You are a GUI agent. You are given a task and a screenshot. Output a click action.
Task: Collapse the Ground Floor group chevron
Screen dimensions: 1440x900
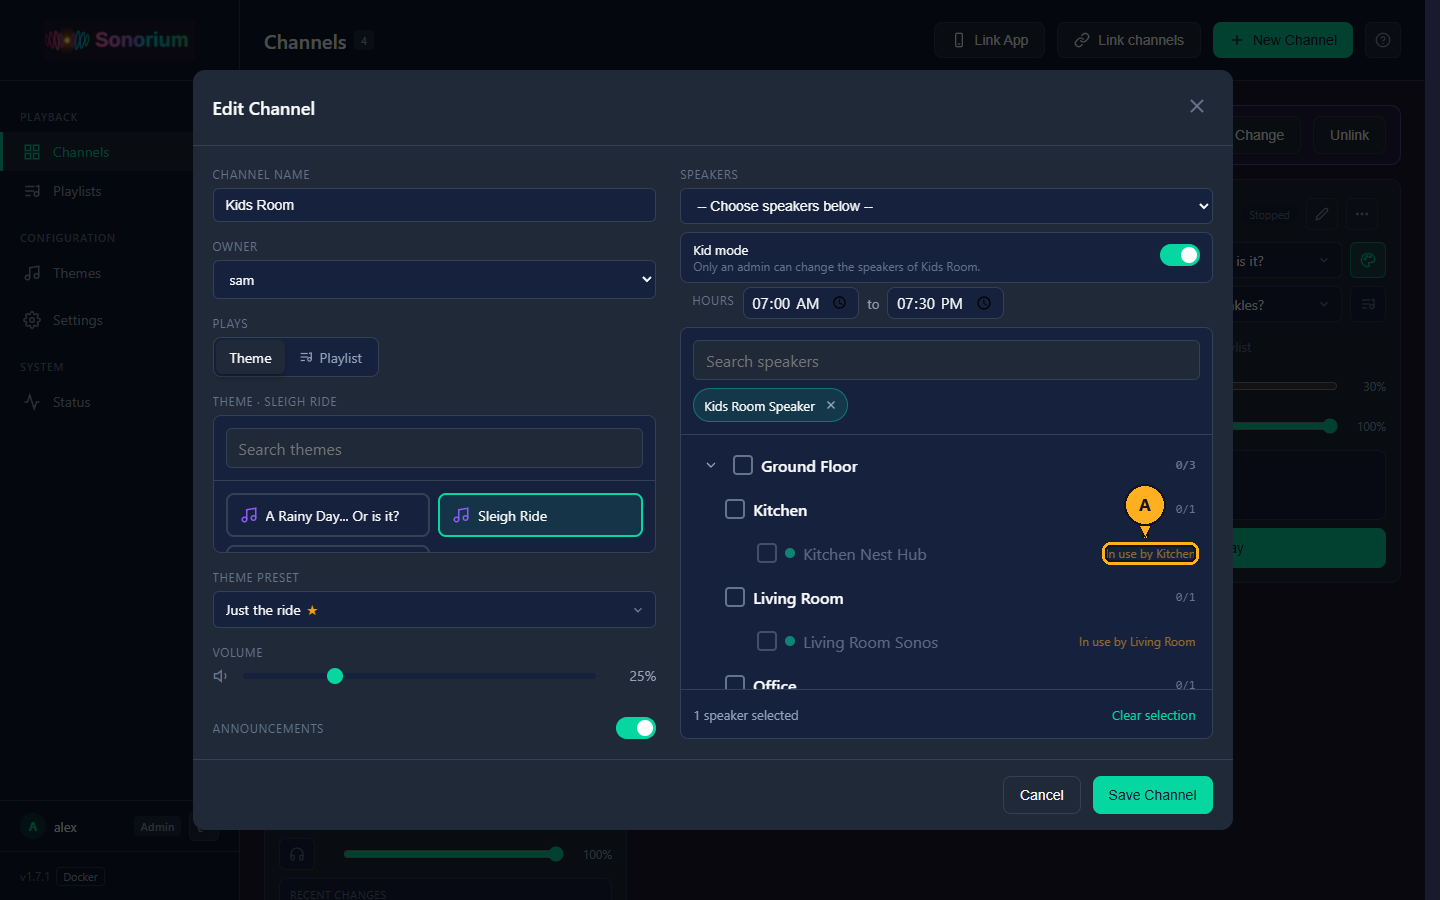[x=711, y=465]
